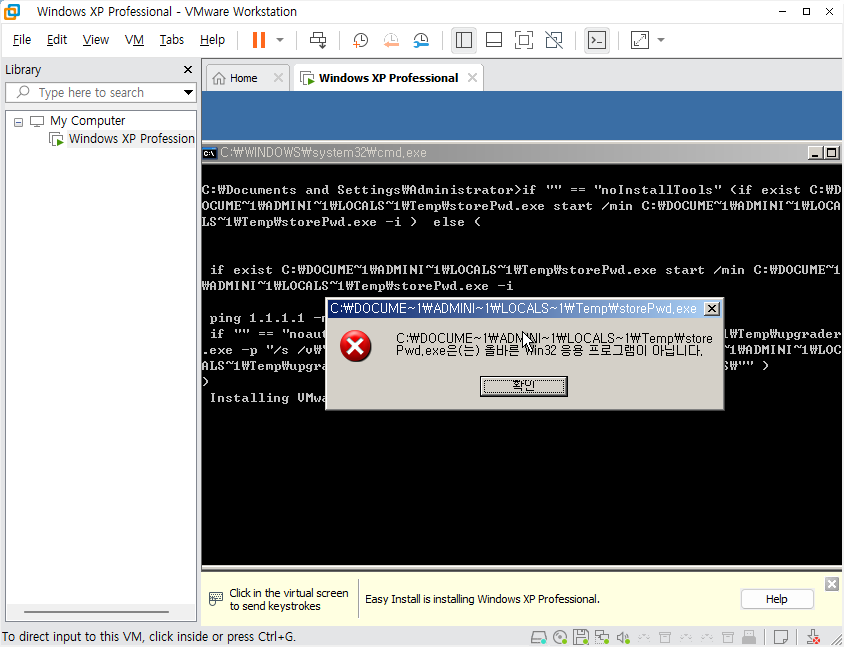Toggle Unity mode icon

click(554, 40)
